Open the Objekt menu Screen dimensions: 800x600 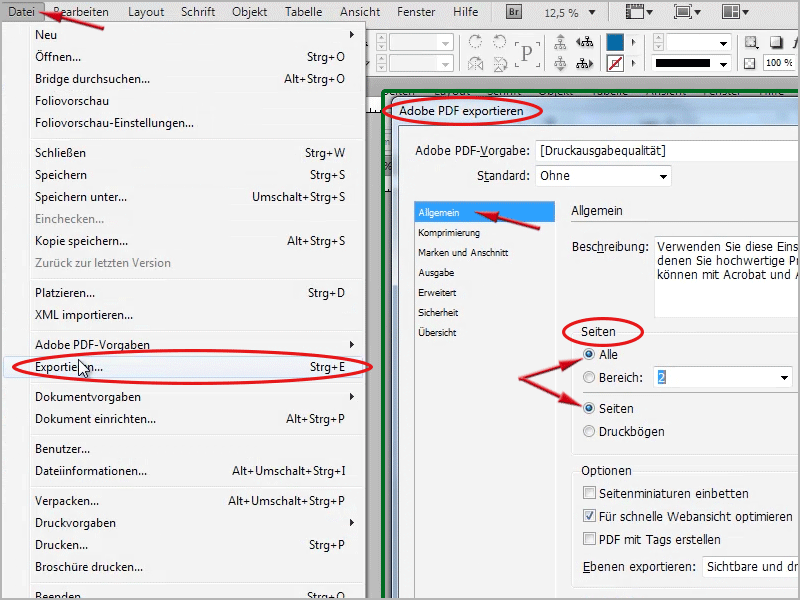249,12
